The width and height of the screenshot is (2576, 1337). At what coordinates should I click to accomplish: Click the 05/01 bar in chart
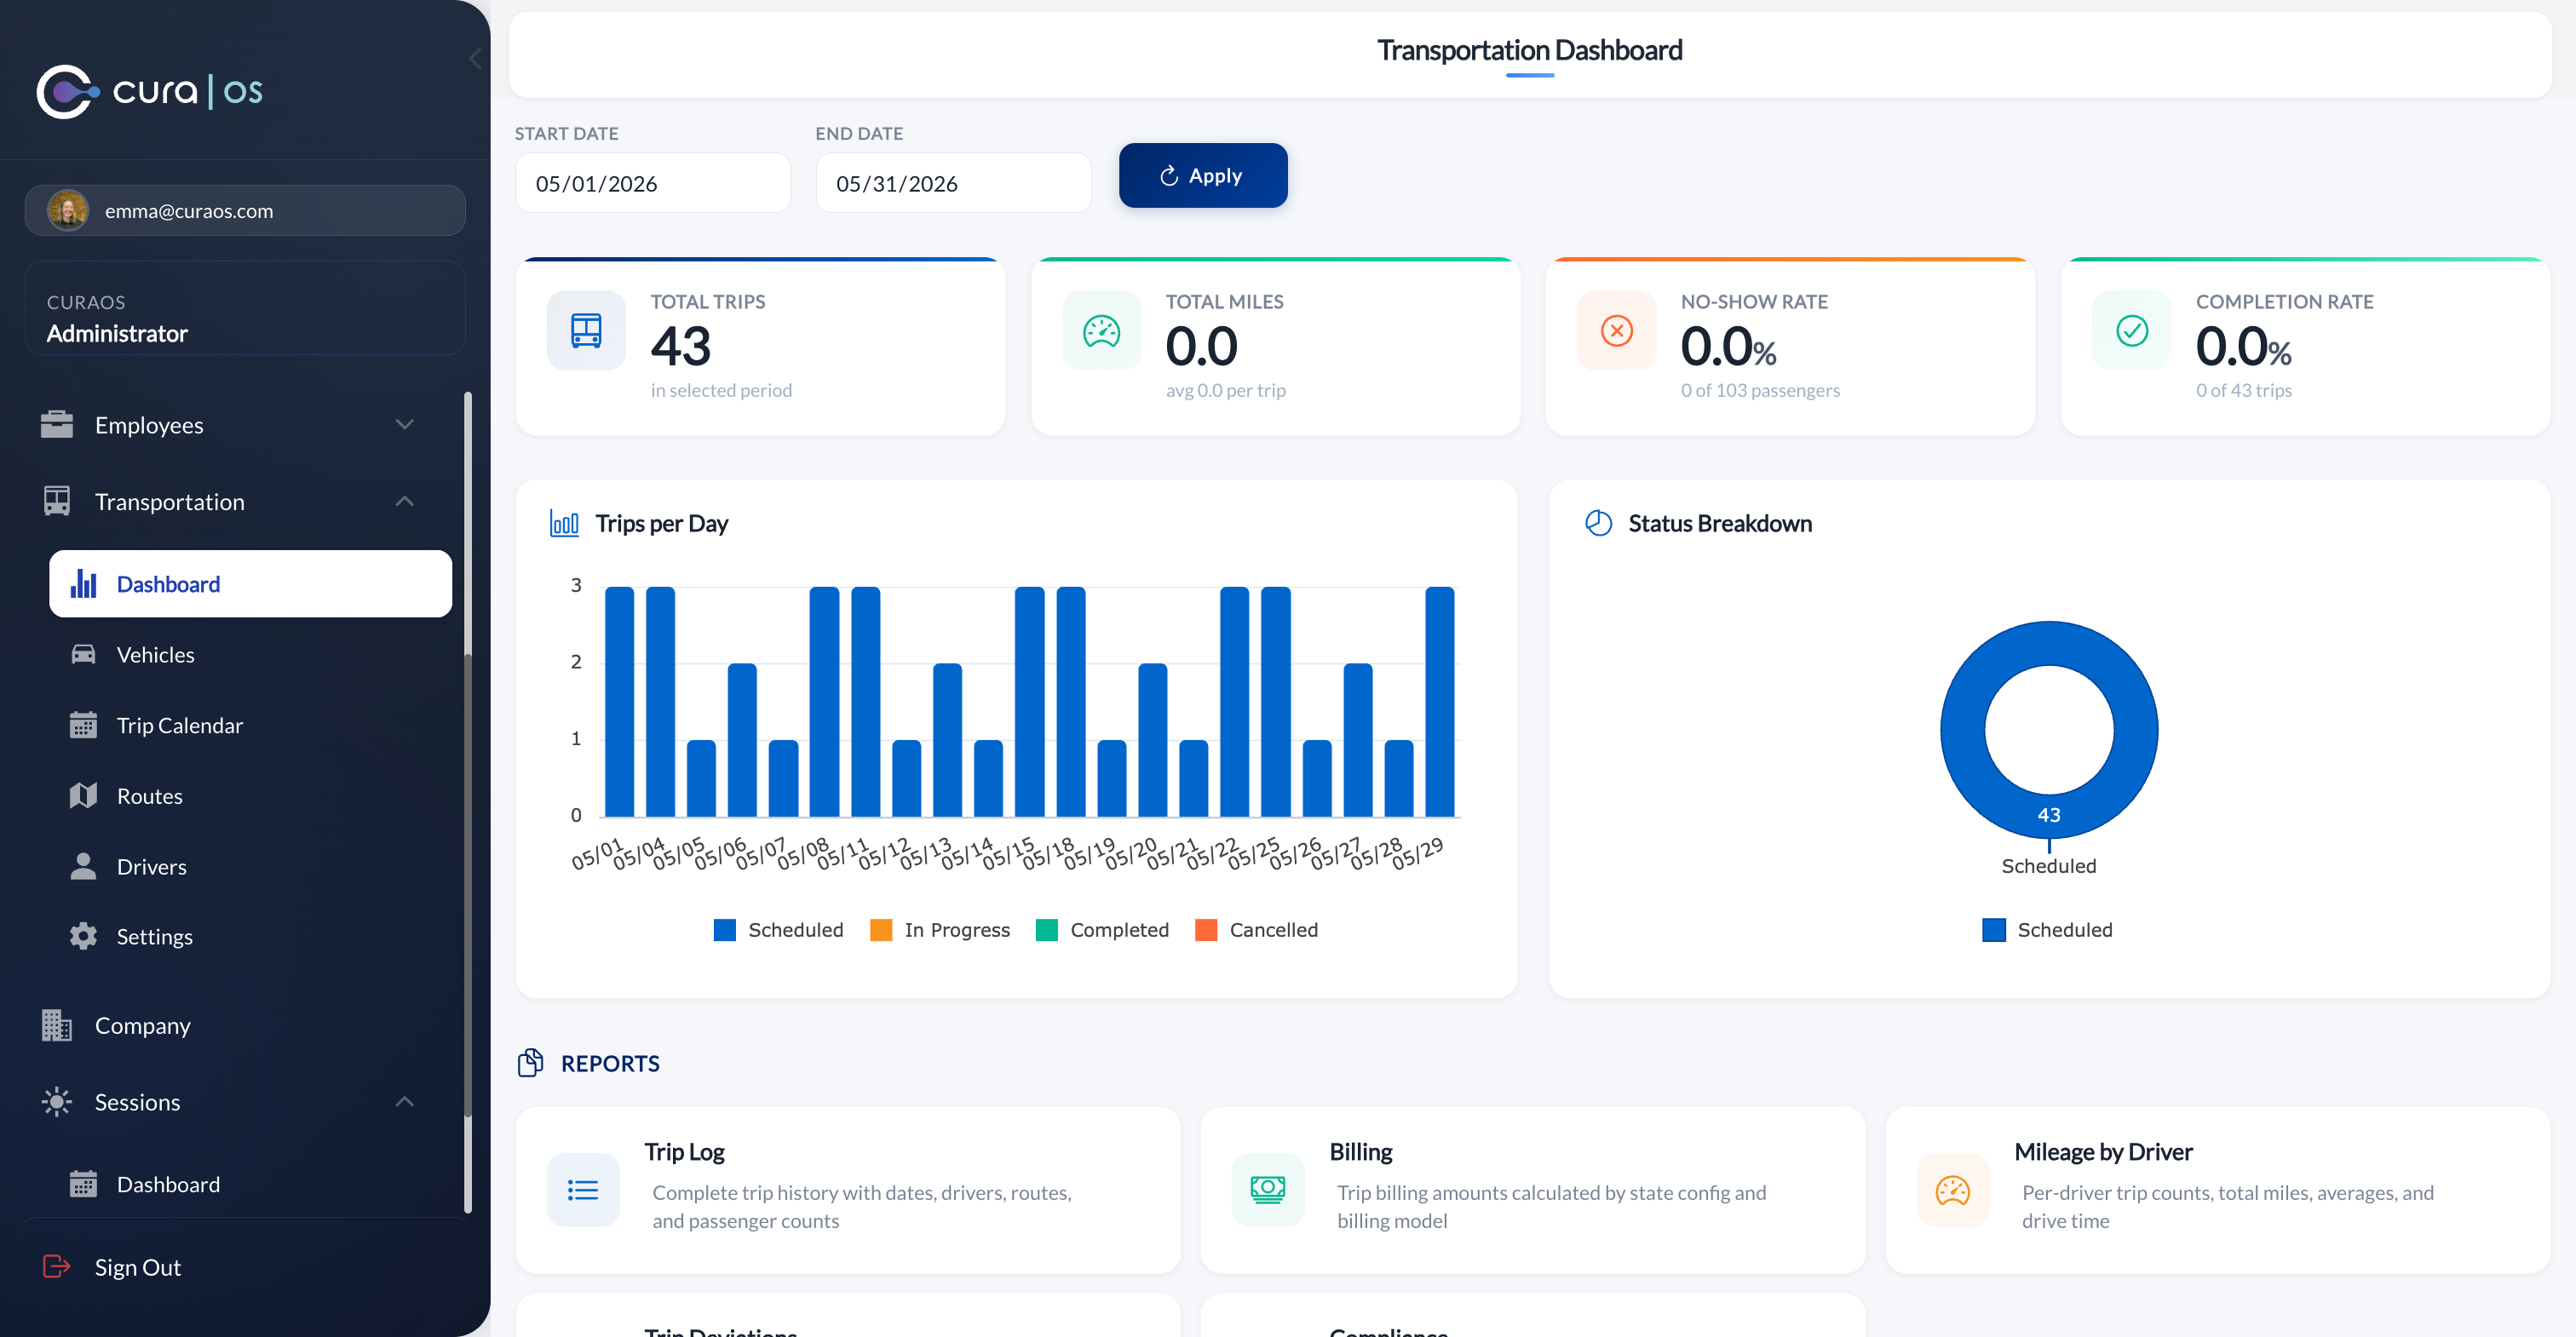pos(619,701)
